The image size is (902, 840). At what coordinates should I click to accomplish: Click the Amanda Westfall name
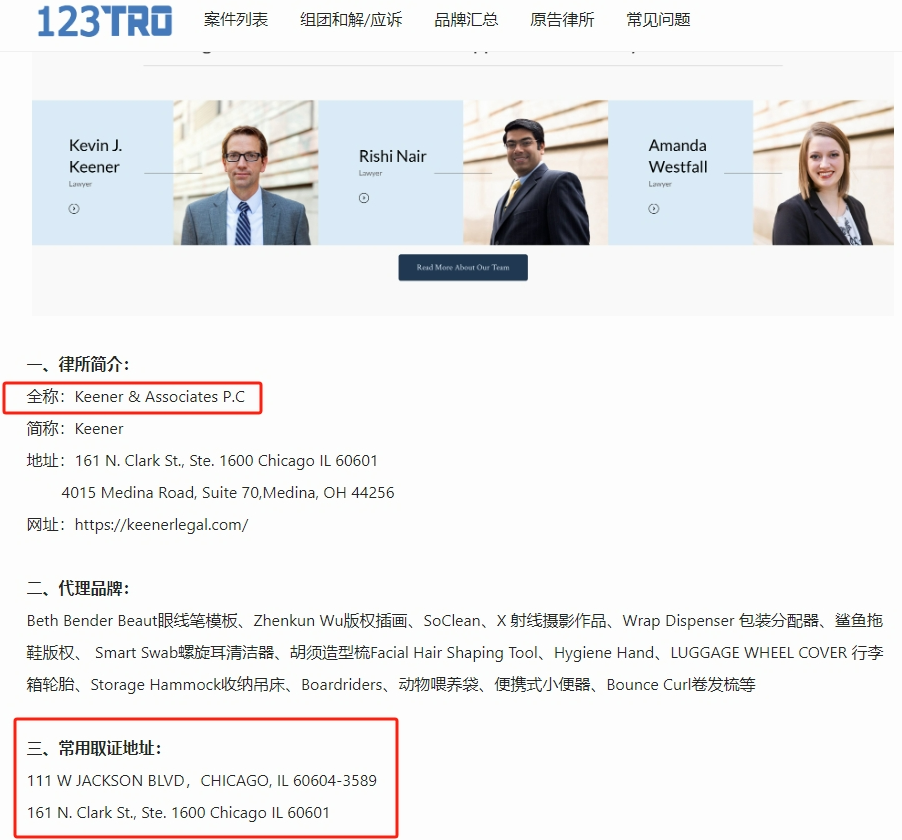click(x=678, y=156)
